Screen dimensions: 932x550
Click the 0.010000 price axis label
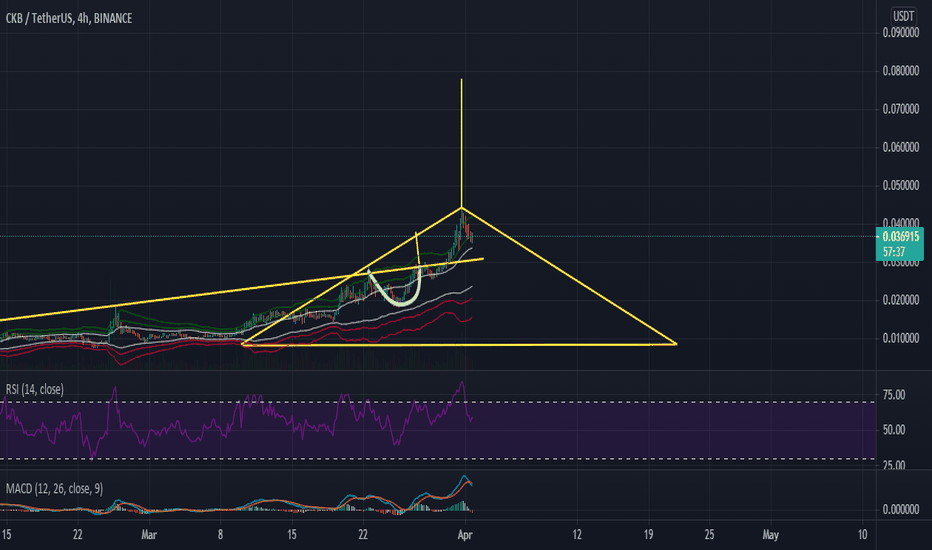901,338
